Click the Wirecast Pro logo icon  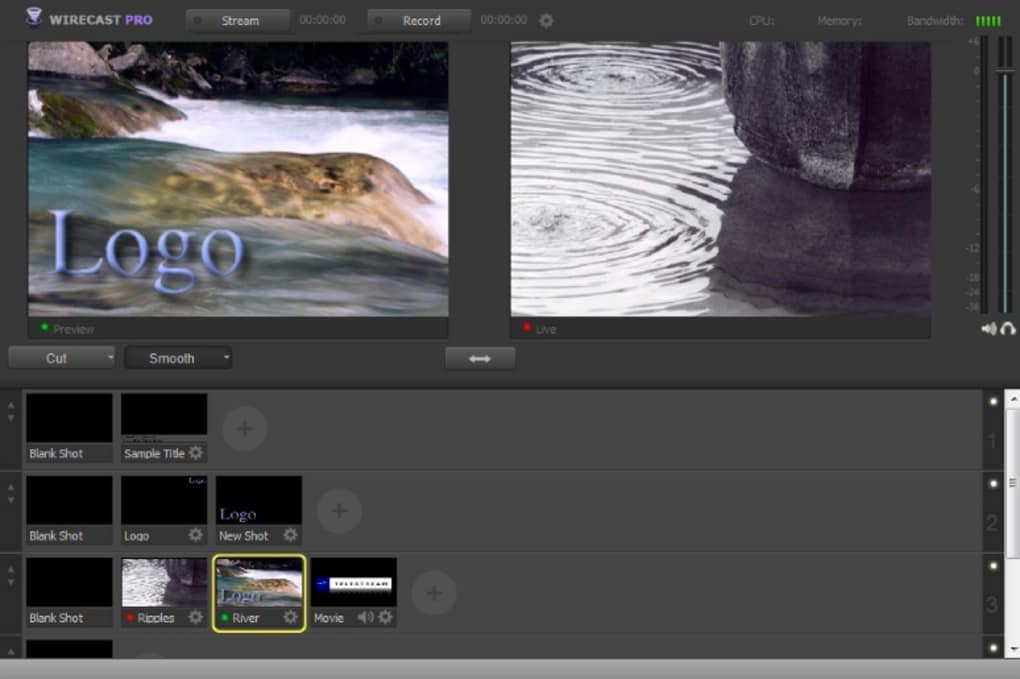pyautogui.click(x=34, y=17)
